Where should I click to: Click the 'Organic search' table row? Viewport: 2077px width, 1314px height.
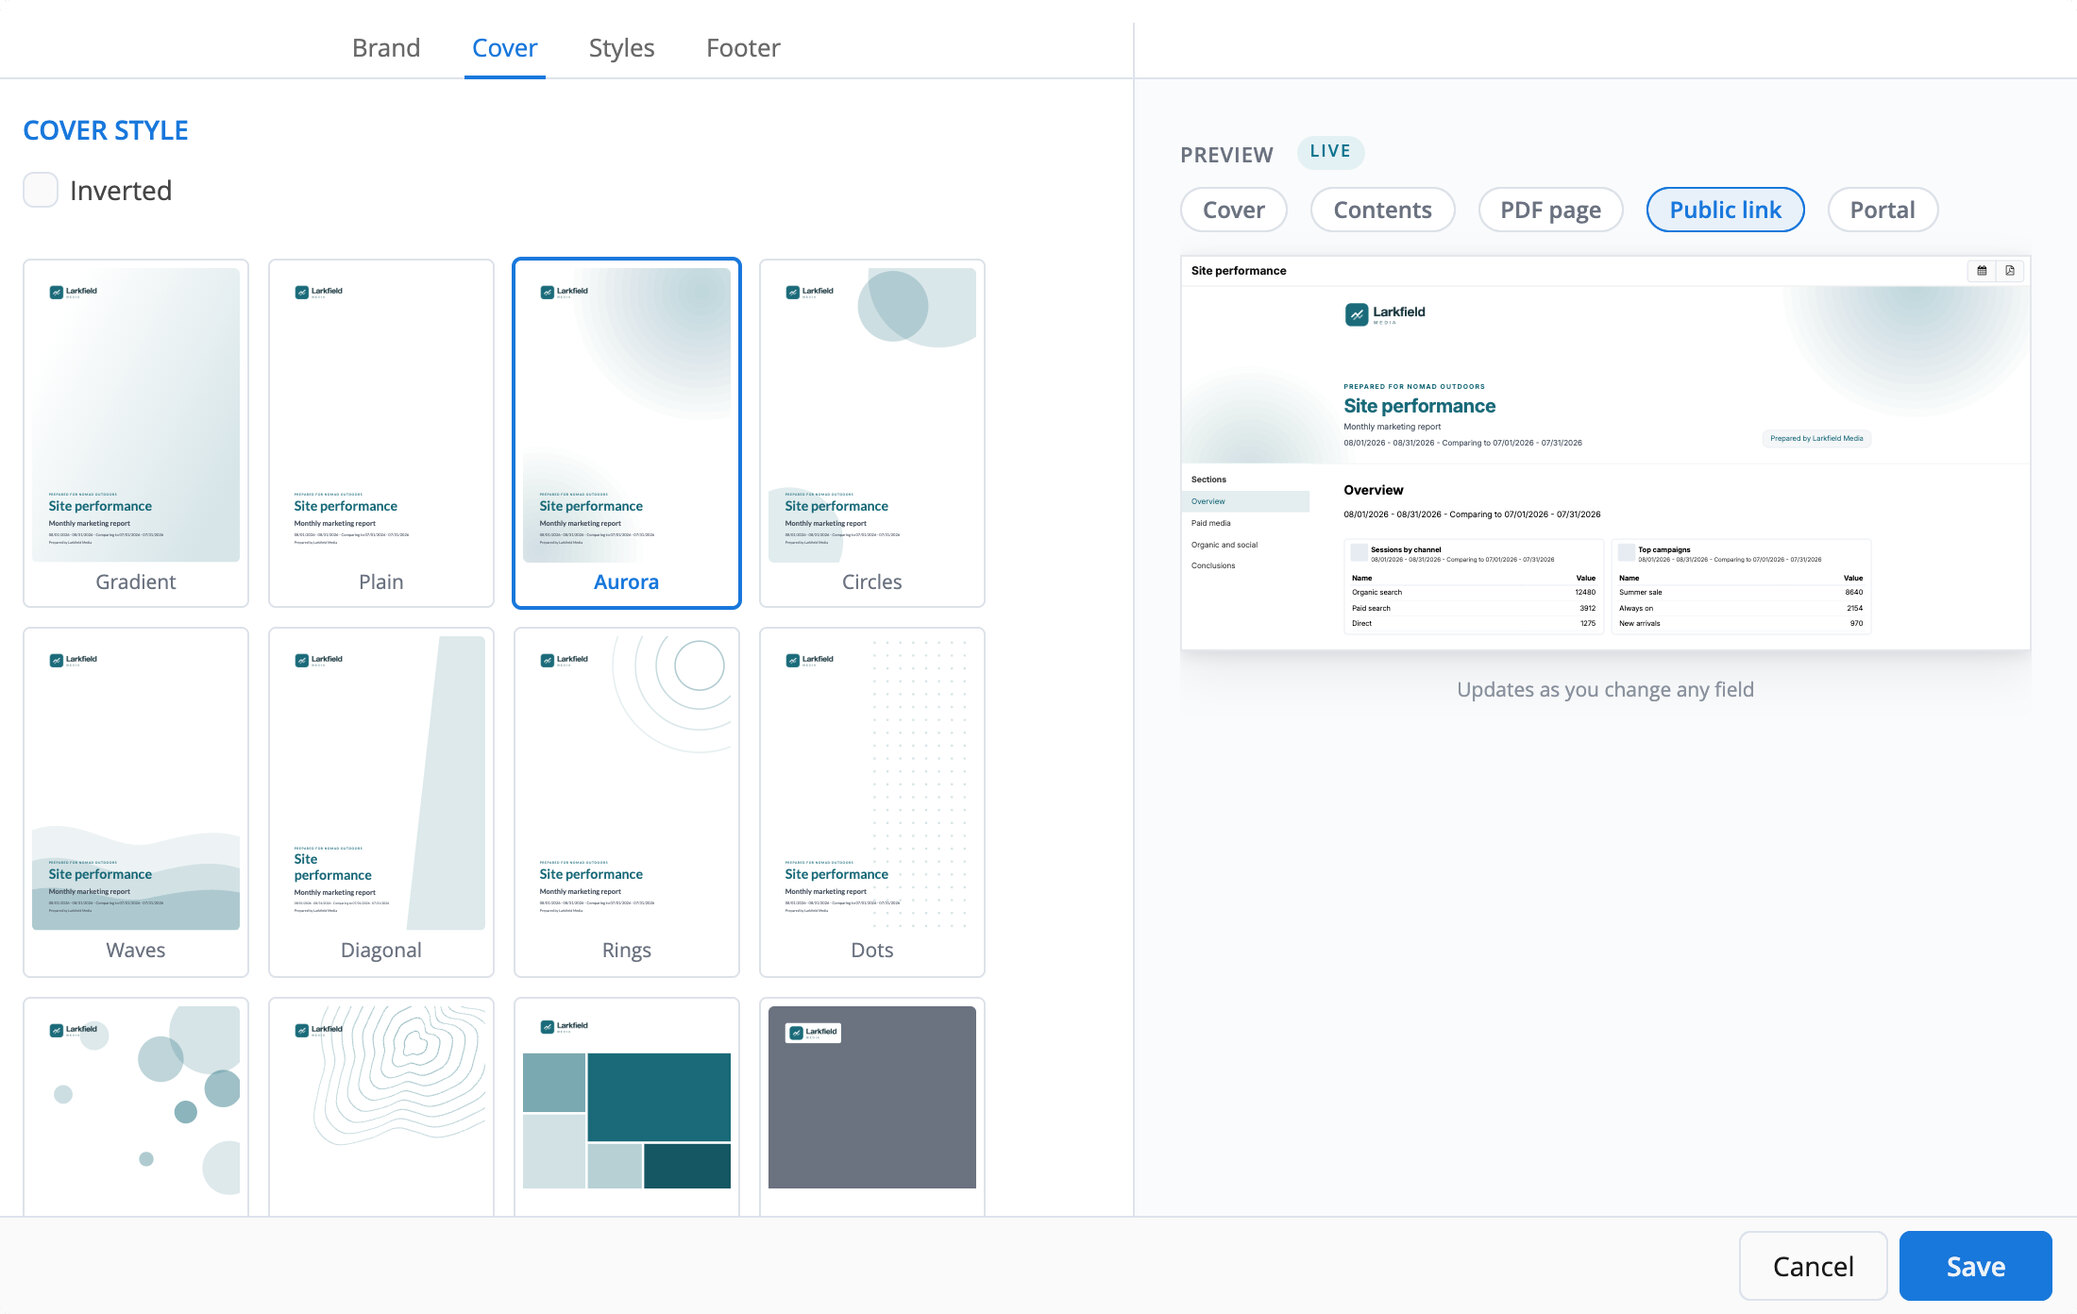click(x=1474, y=593)
